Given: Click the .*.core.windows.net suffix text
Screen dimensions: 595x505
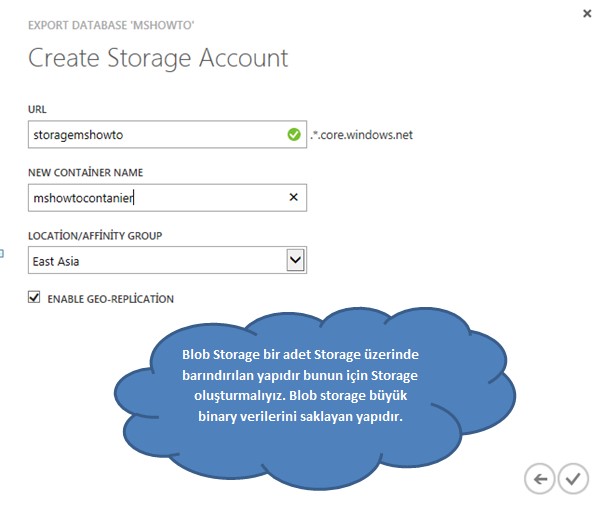Looking at the screenshot, I should pyautogui.click(x=362, y=135).
